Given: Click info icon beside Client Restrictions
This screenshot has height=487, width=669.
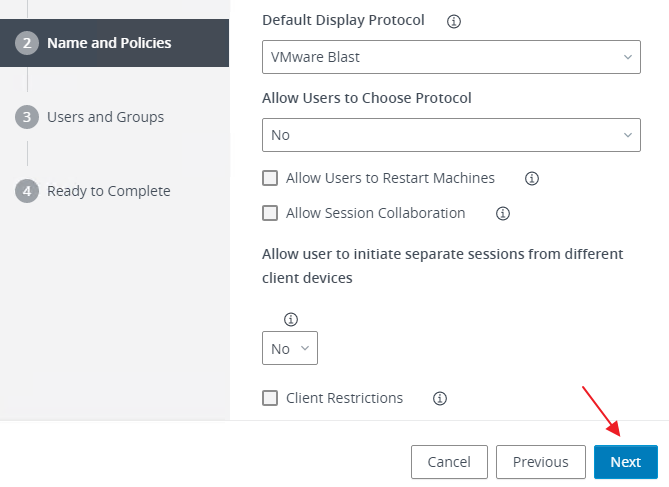Looking at the screenshot, I should point(439,398).
